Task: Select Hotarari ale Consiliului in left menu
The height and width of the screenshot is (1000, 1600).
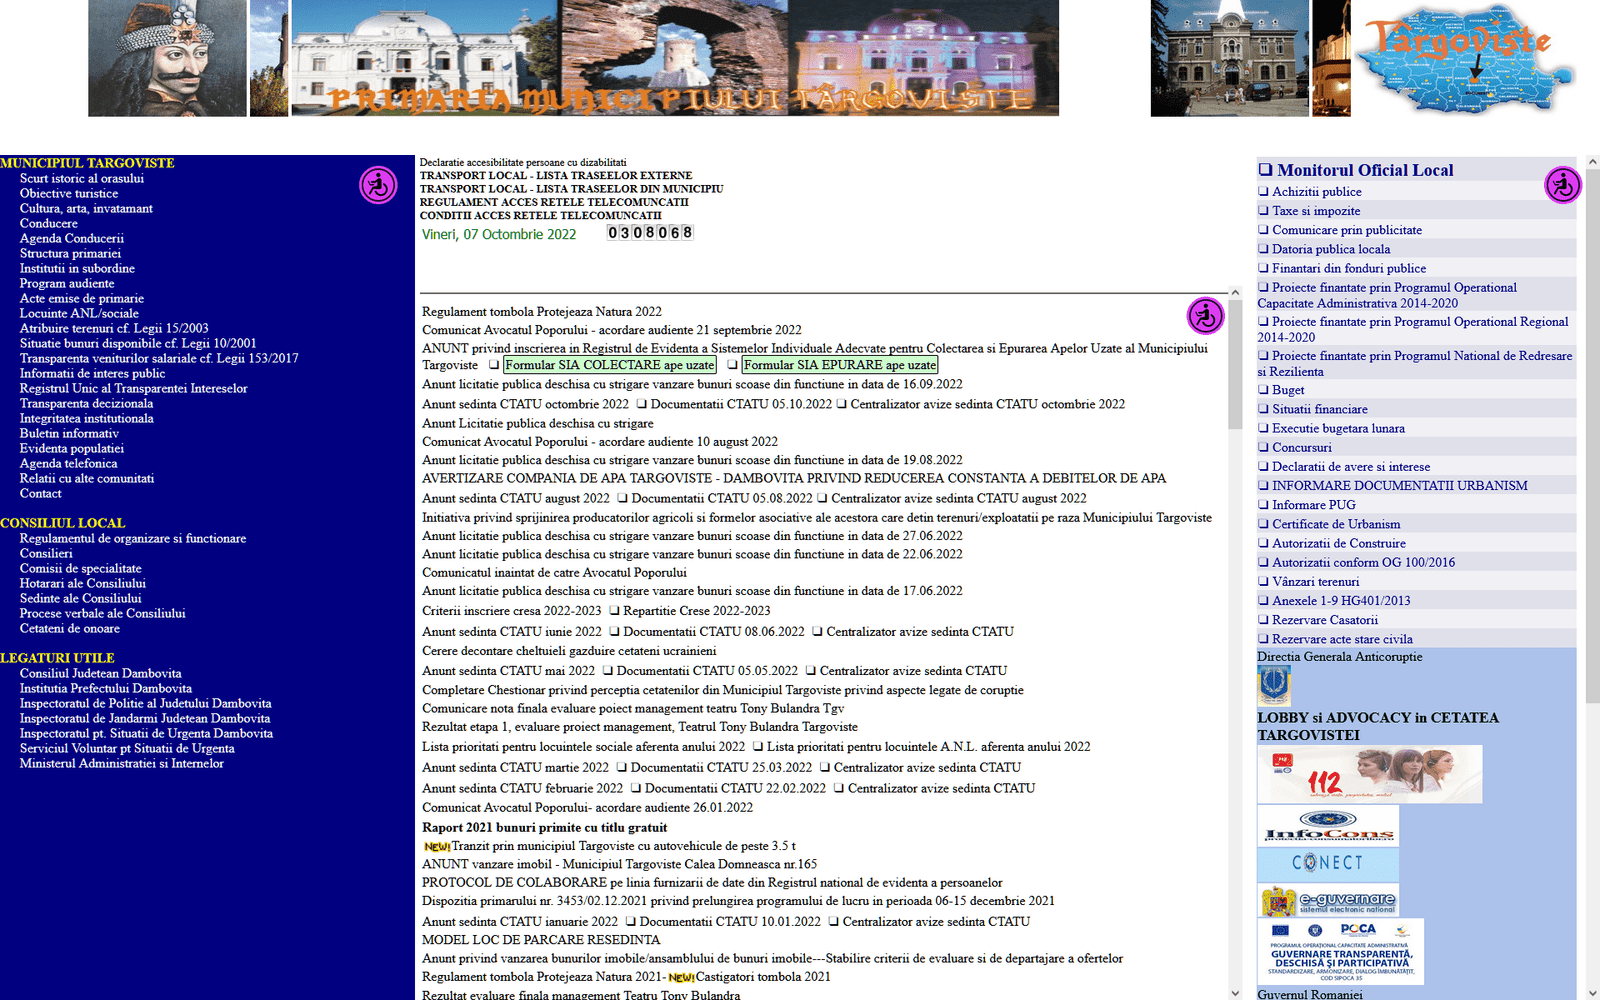Action: coord(83,584)
